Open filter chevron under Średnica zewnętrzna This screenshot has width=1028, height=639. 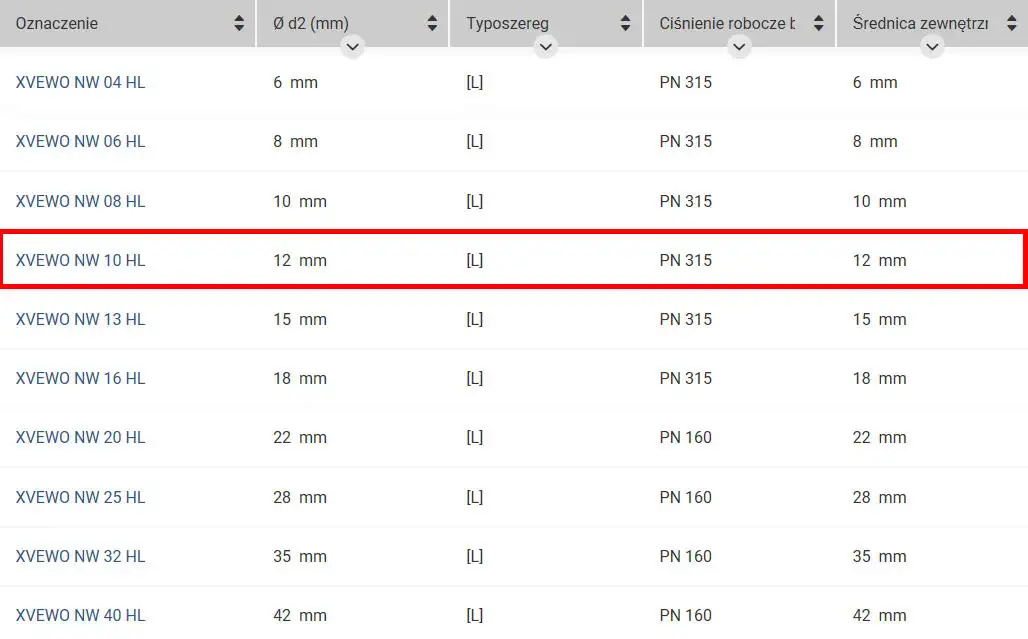(932, 46)
